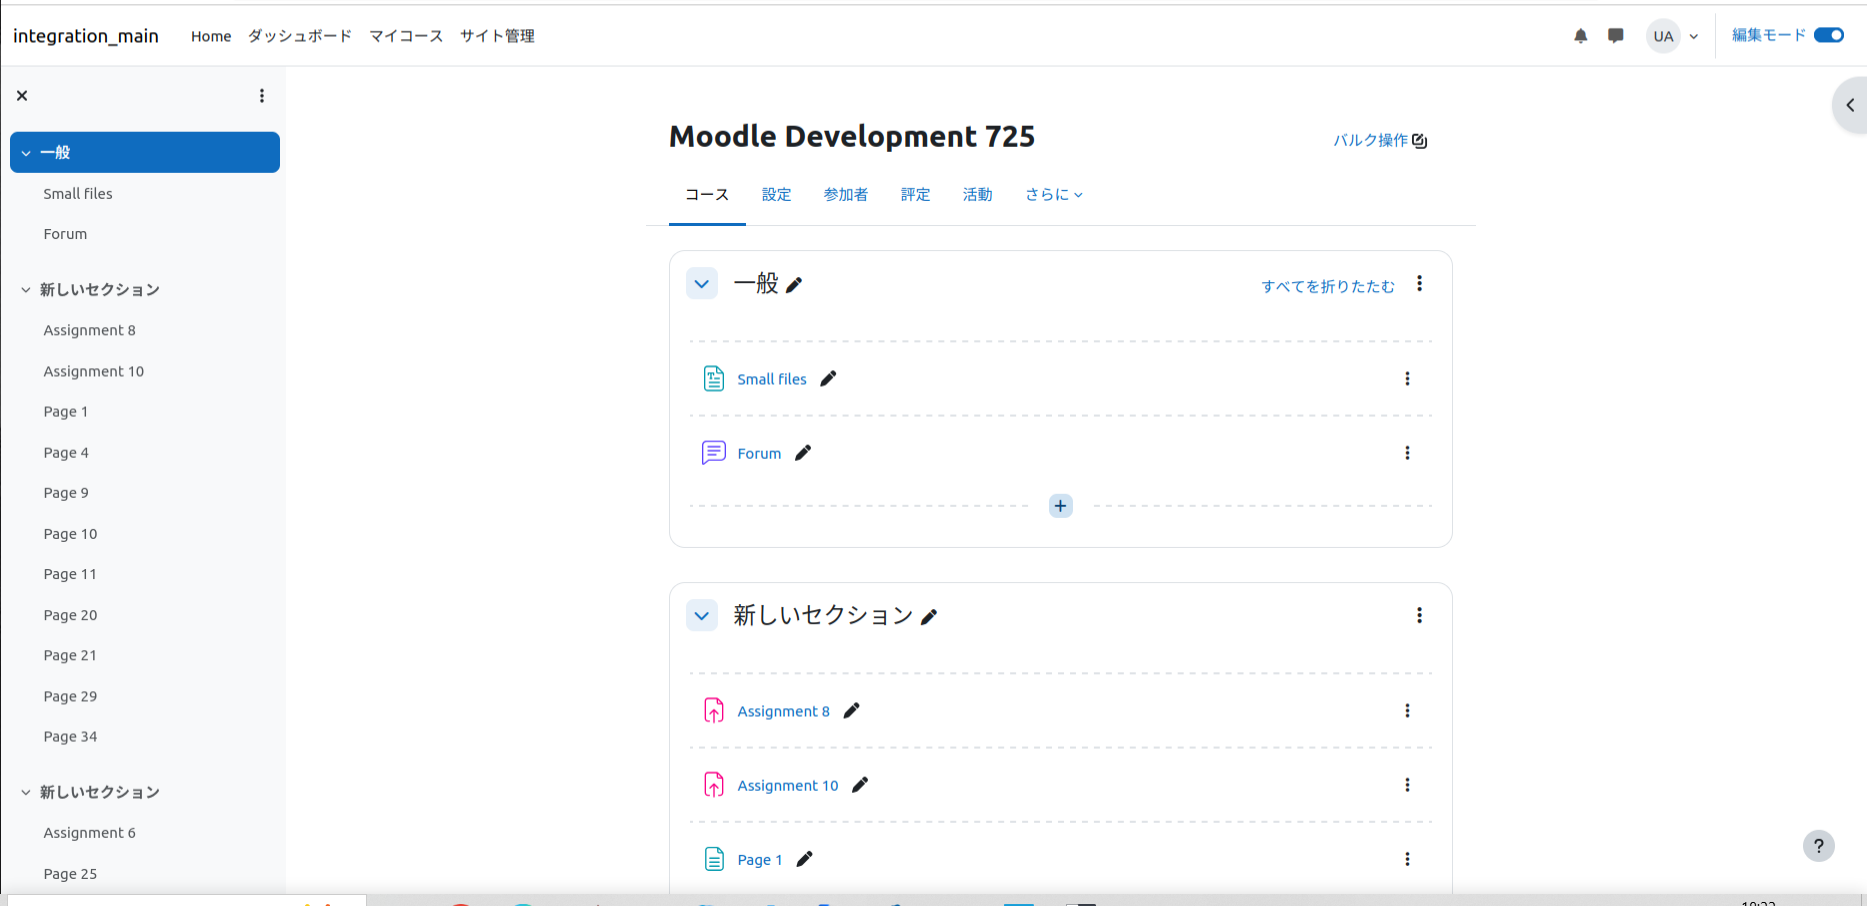Image resolution: width=1867 pixels, height=906 pixels.
Task: Open the Assignment 8 link in main content
Action: pos(784,711)
